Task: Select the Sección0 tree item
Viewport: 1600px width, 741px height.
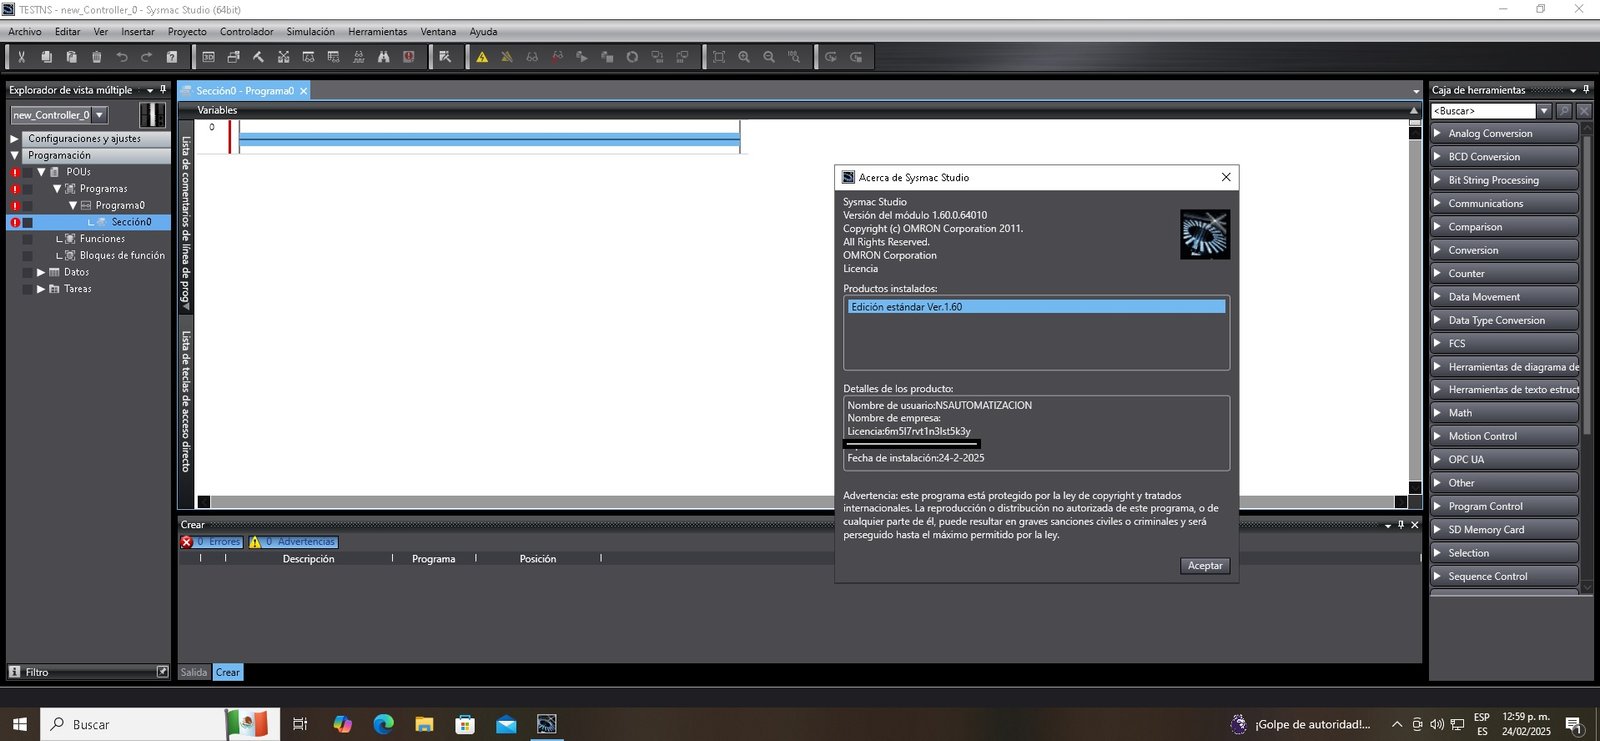Action: (131, 222)
